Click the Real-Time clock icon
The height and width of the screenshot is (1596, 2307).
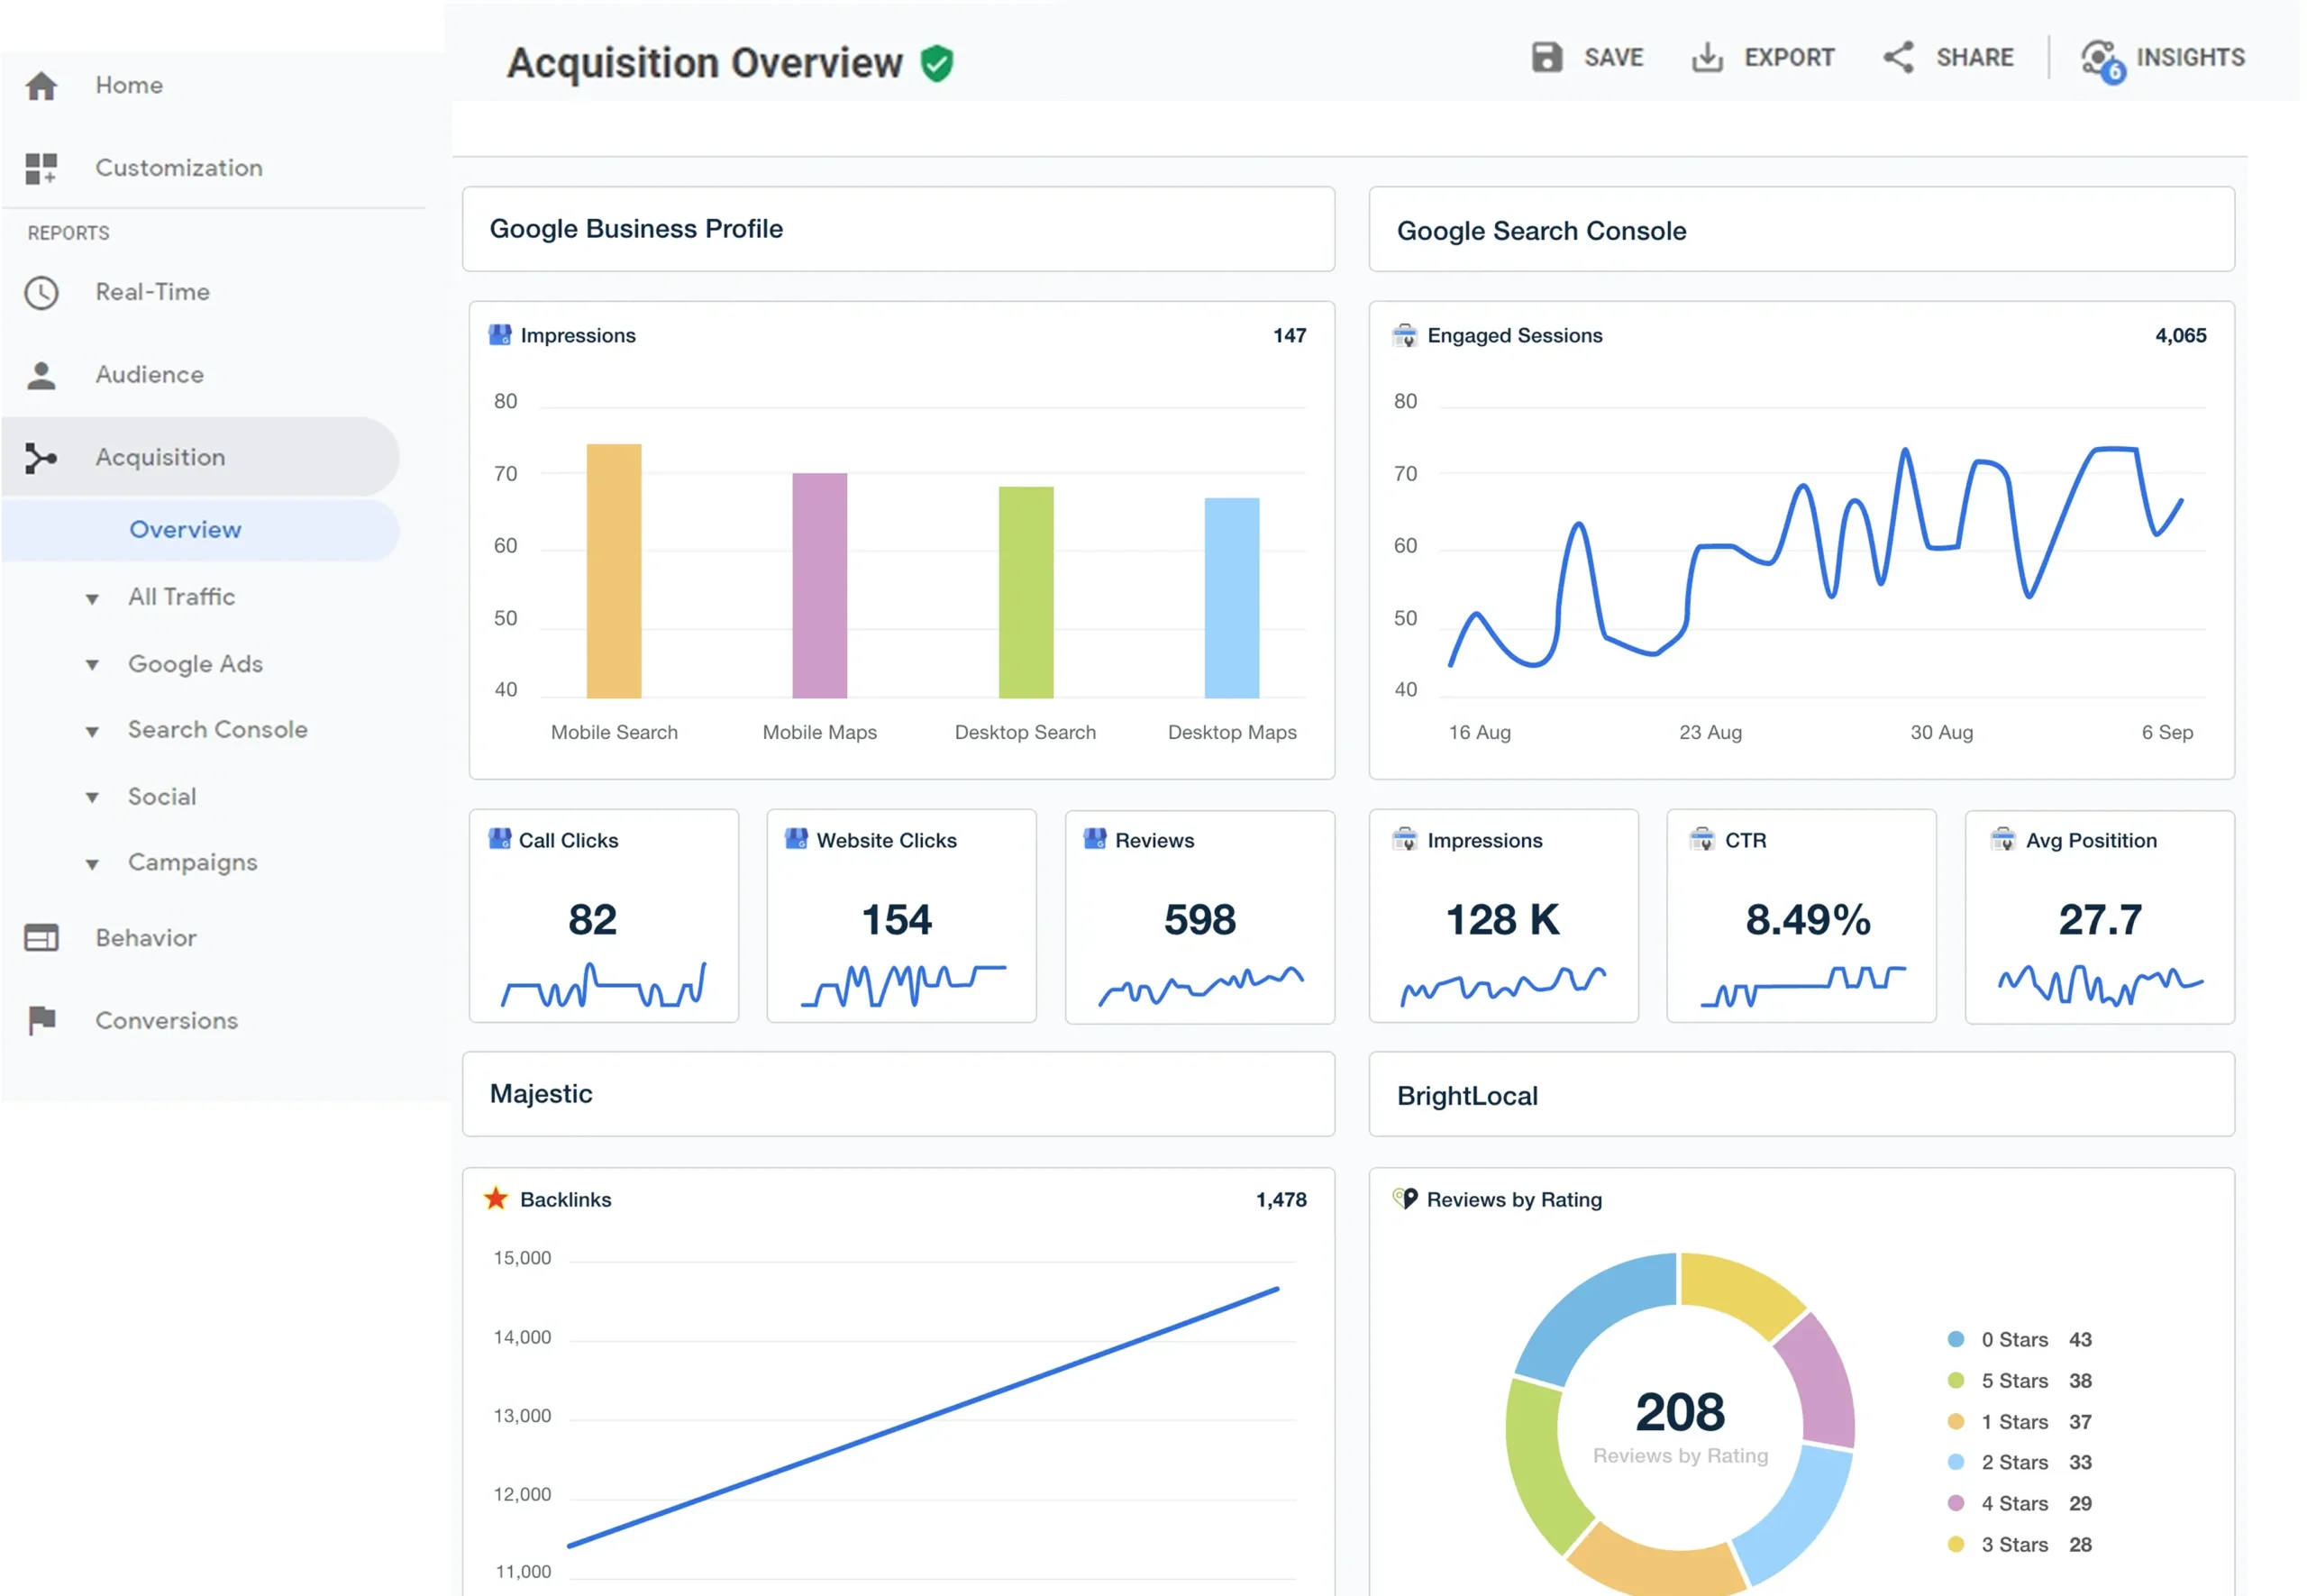(x=41, y=293)
